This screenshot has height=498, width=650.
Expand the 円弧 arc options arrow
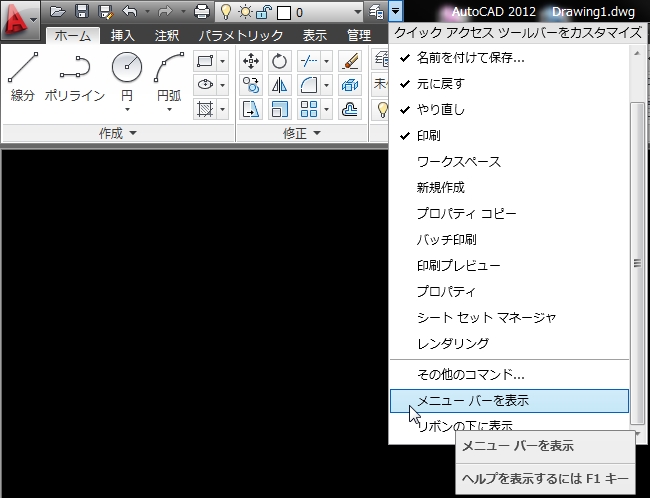169,109
